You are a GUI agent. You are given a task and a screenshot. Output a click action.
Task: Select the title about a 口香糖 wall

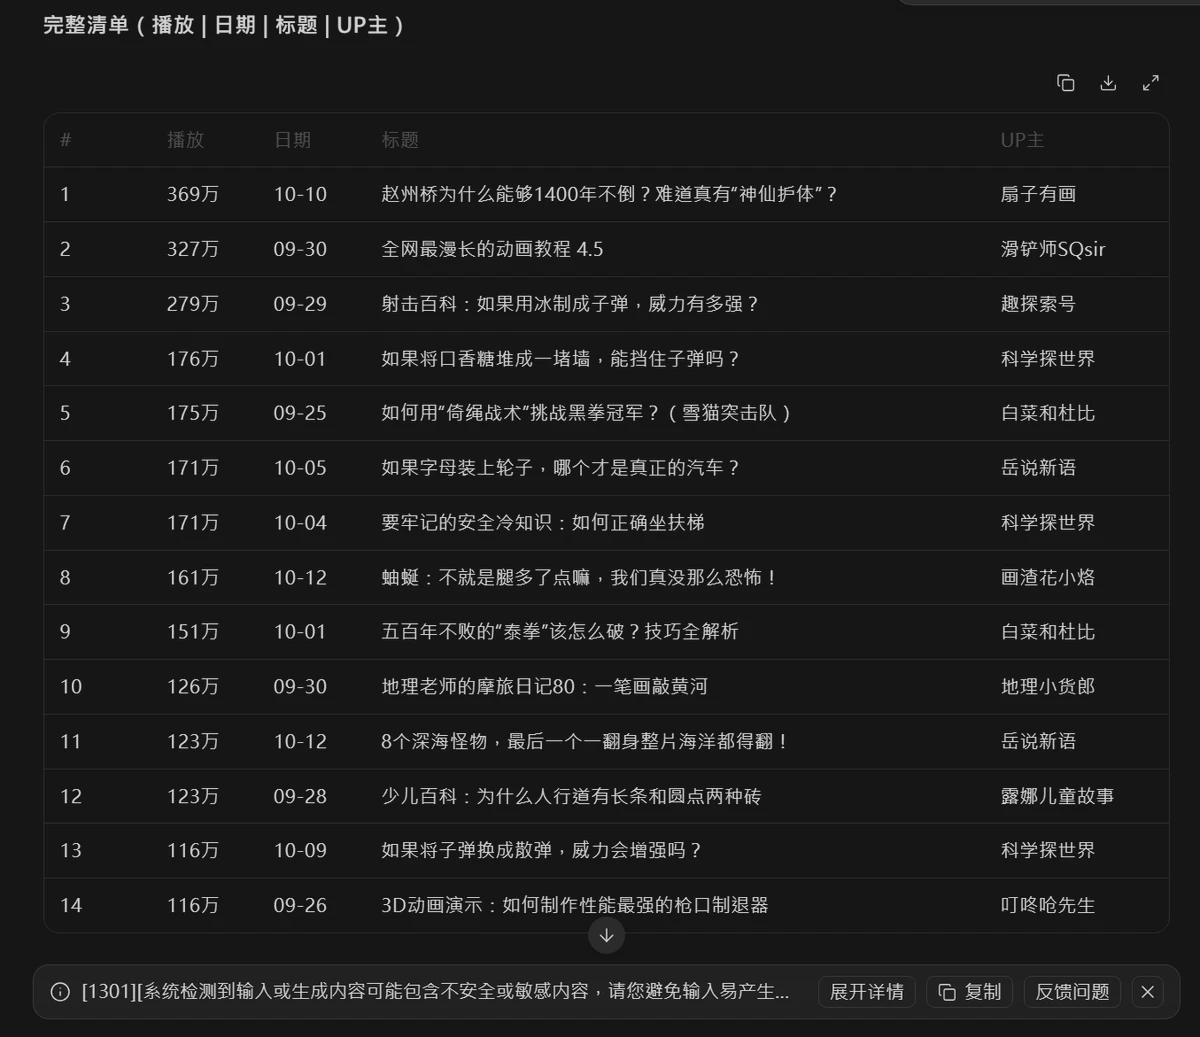(x=560, y=359)
